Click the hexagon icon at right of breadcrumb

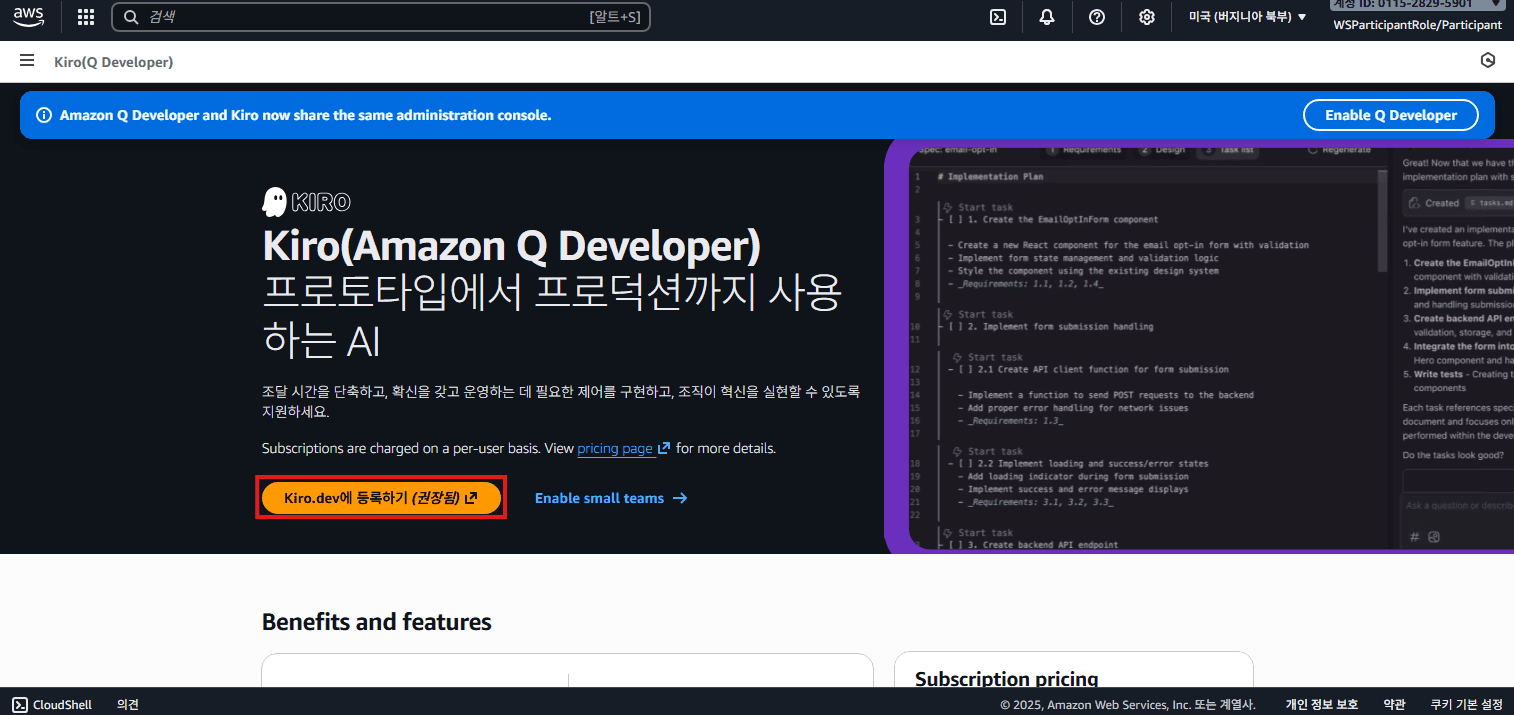pyautogui.click(x=1488, y=61)
